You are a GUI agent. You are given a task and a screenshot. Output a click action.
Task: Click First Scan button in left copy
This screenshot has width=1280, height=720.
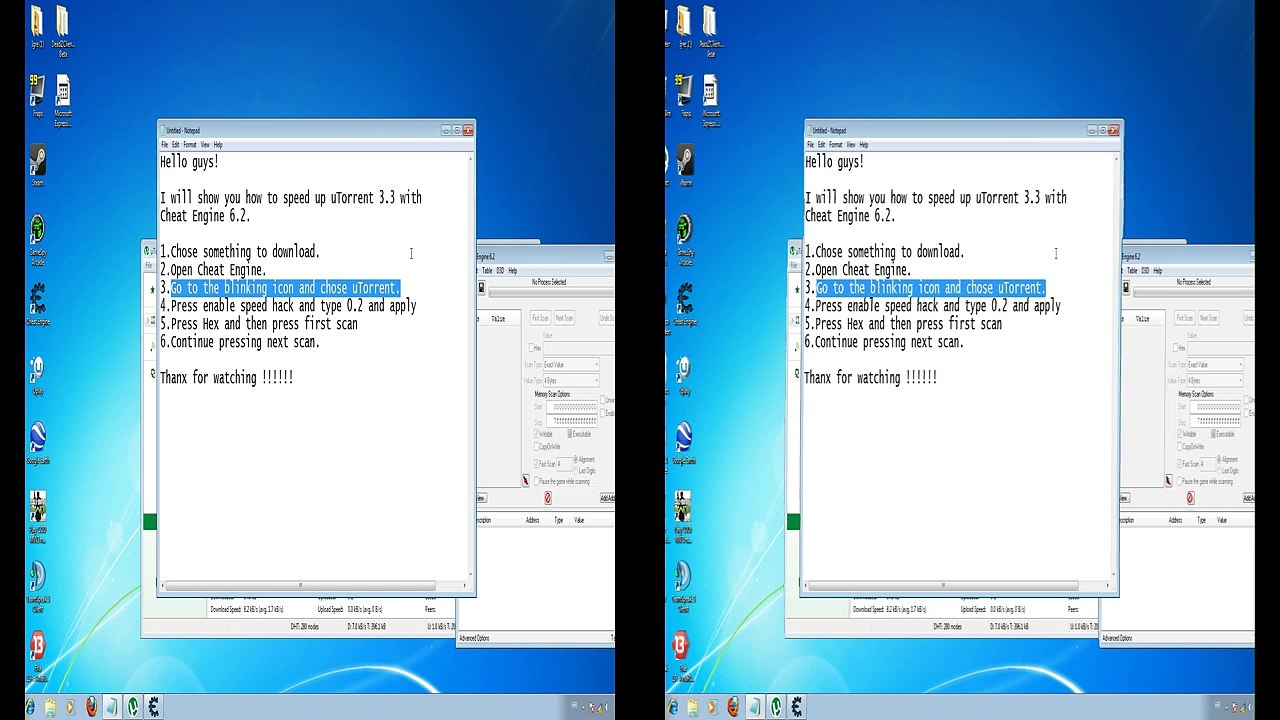click(540, 318)
